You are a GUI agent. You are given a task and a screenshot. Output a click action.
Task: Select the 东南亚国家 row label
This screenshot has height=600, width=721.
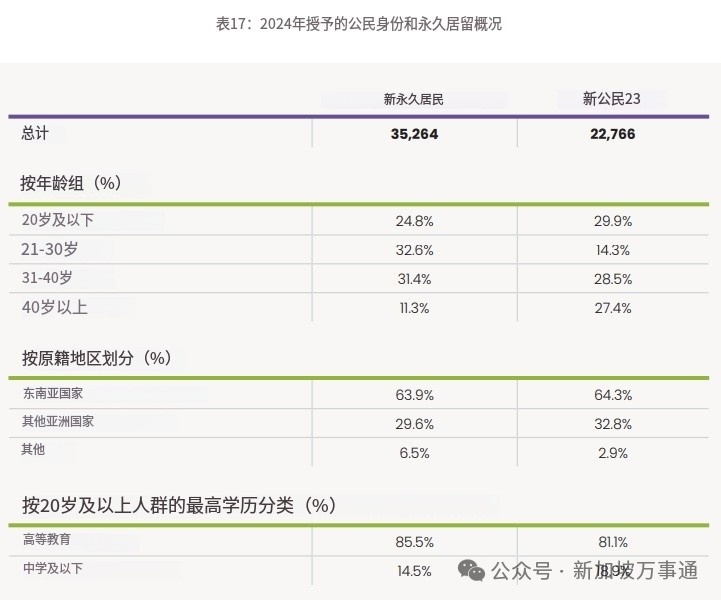coord(53,394)
